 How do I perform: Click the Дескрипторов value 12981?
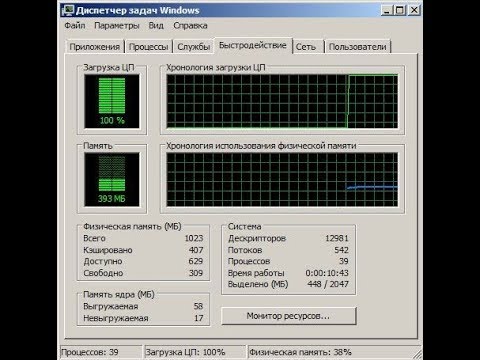pyautogui.click(x=337, y=238)
